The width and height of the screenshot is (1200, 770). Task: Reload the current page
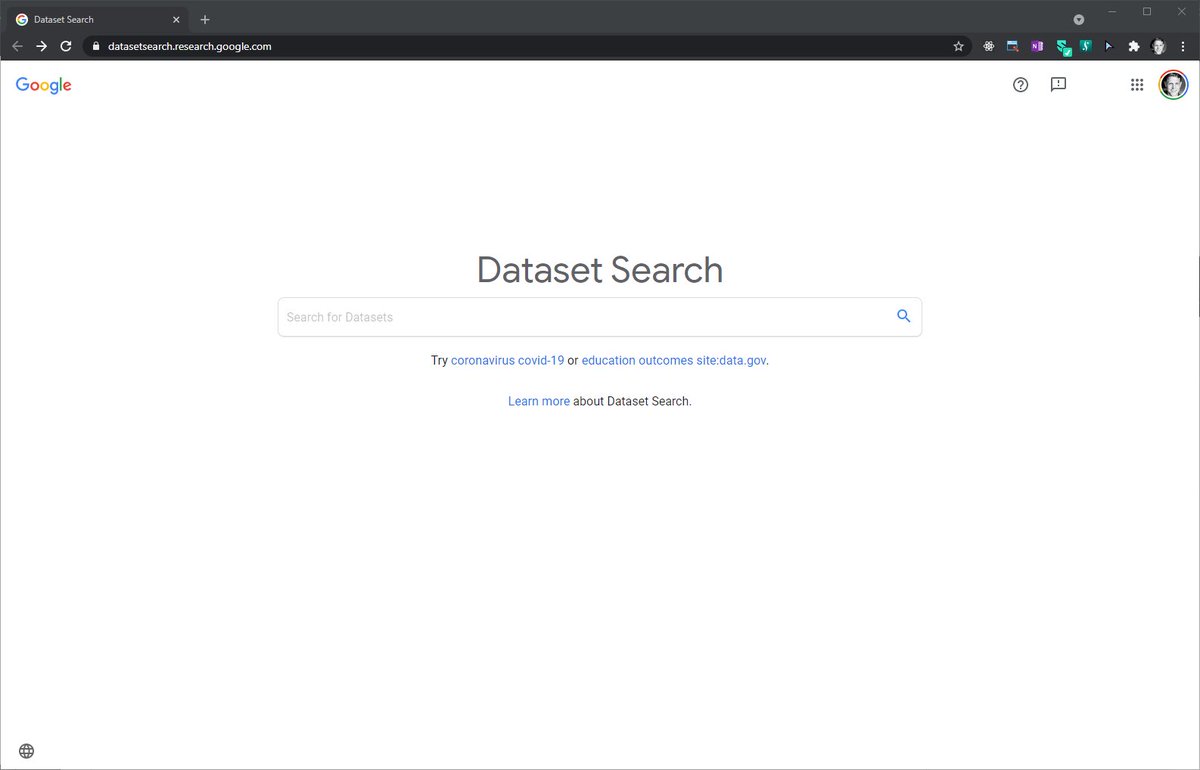(x=66, y=46)
